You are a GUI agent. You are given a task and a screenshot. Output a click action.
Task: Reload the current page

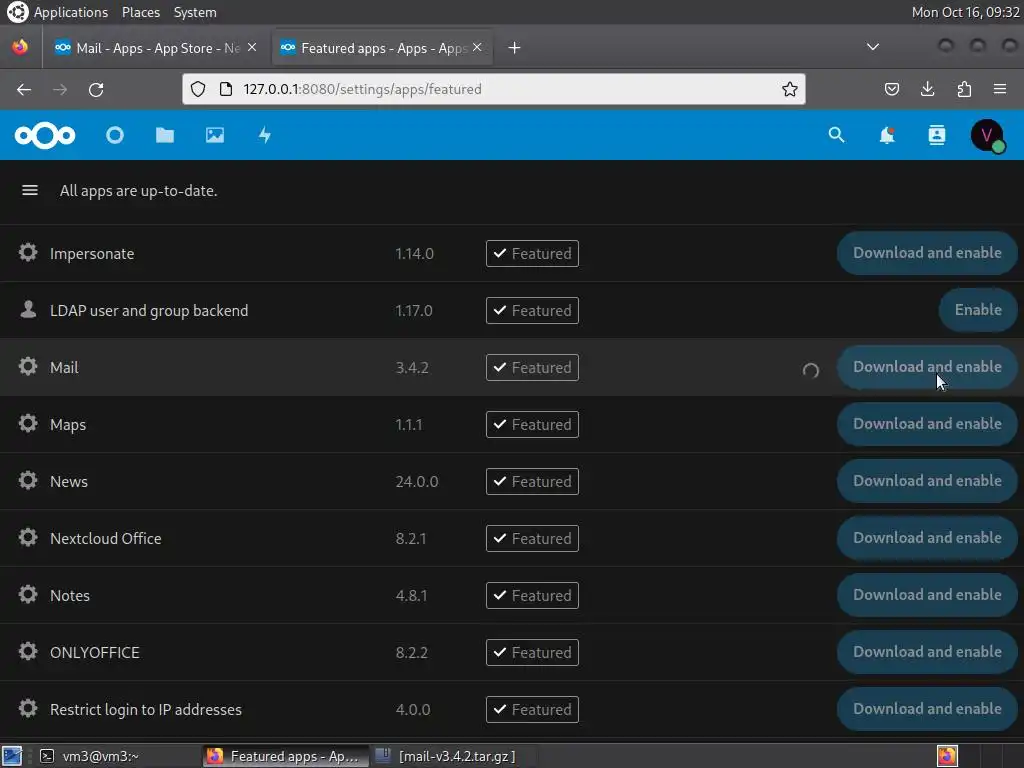click(x=96, y=89)
